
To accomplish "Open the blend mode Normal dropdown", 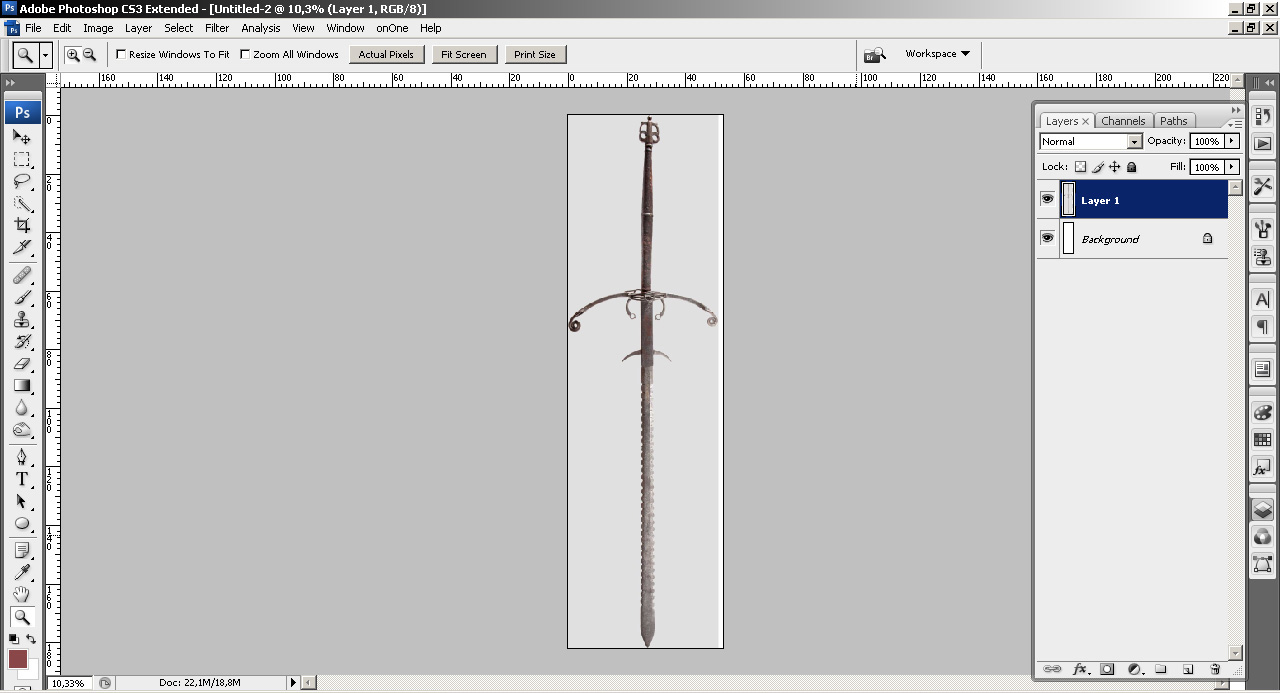I will coord(1090,142).
